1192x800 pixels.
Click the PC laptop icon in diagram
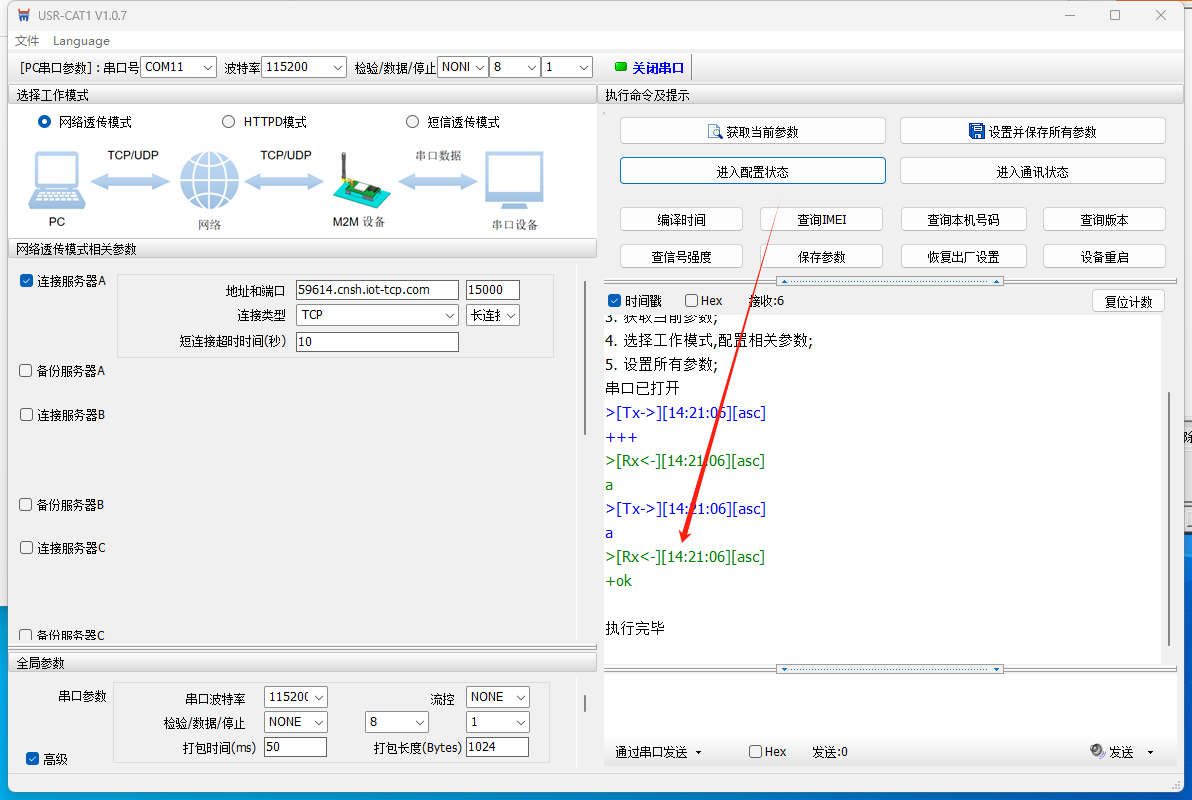tap(57, 181)
